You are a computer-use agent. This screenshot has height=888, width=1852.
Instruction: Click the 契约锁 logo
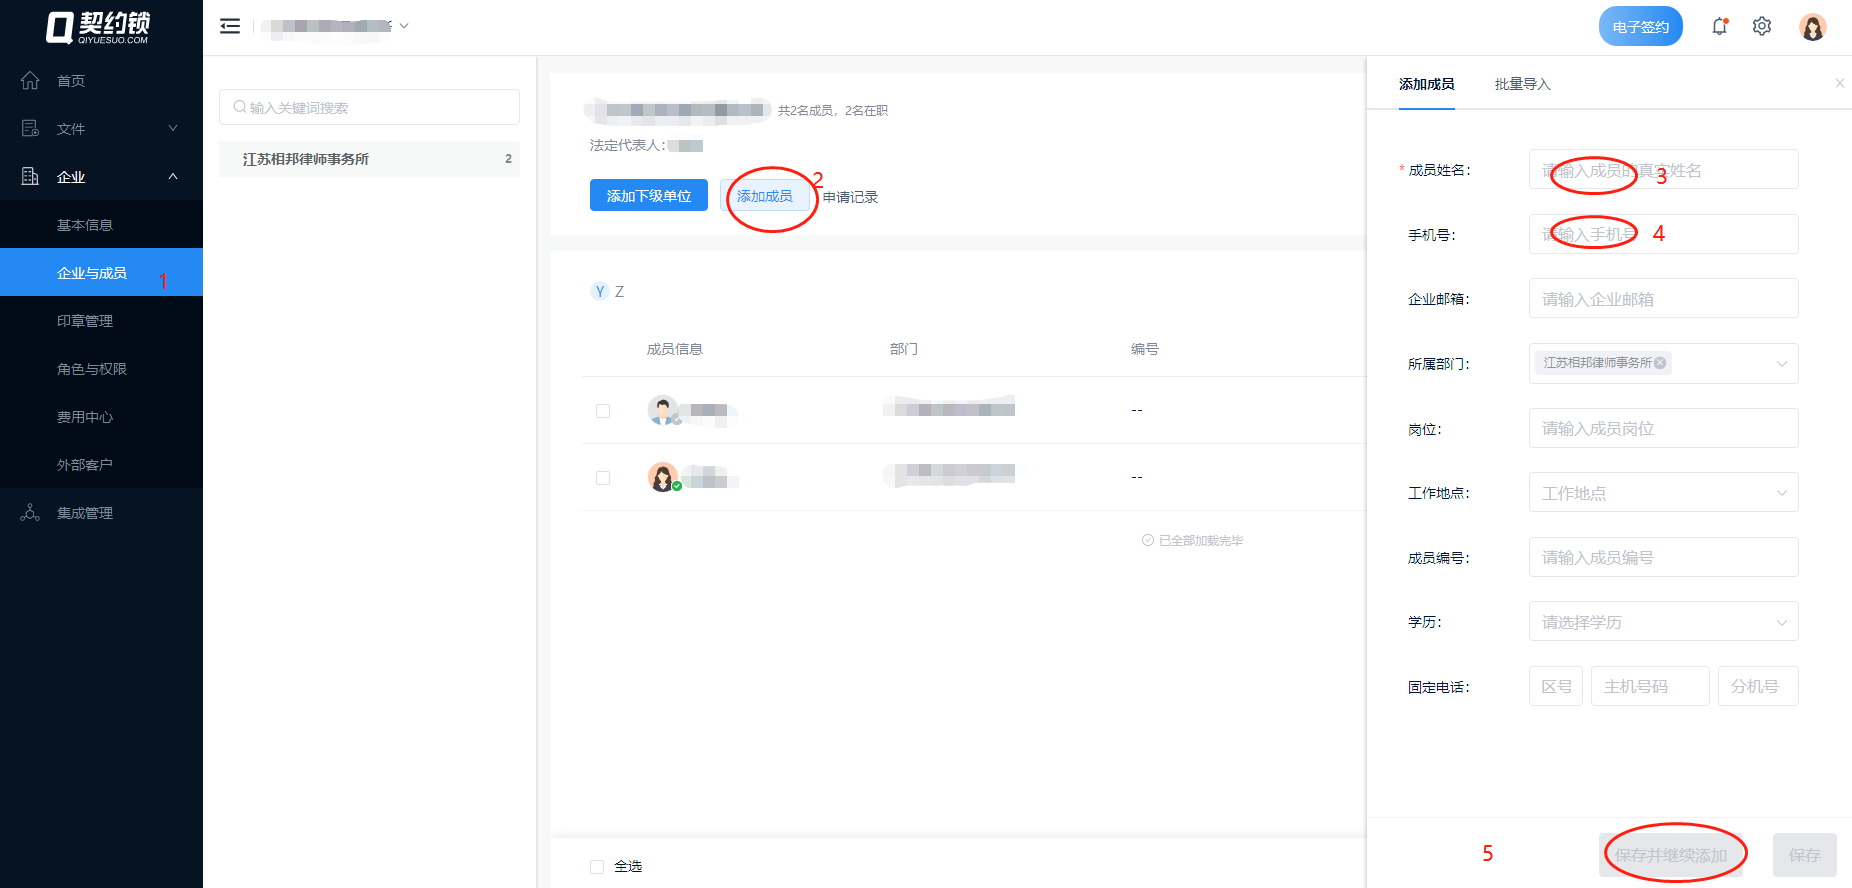(x=98, y=27)
